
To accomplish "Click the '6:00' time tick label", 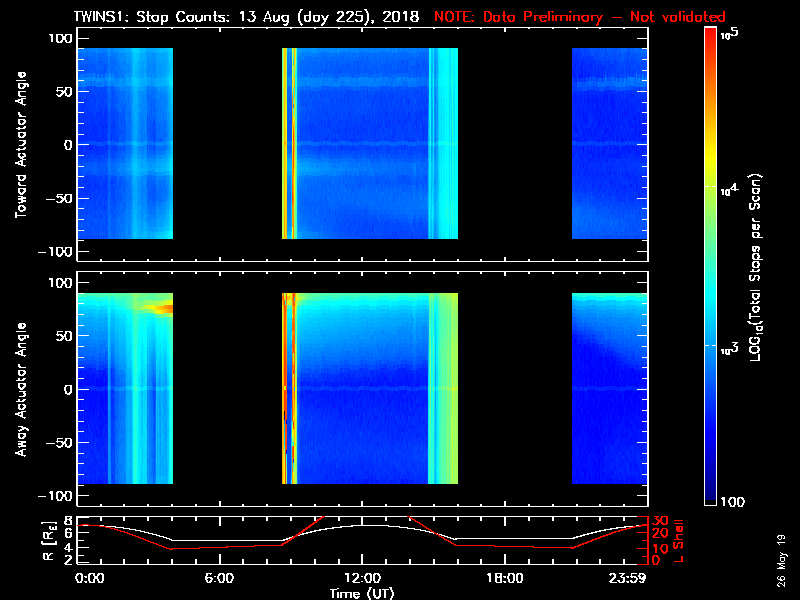I will point(219,578).
